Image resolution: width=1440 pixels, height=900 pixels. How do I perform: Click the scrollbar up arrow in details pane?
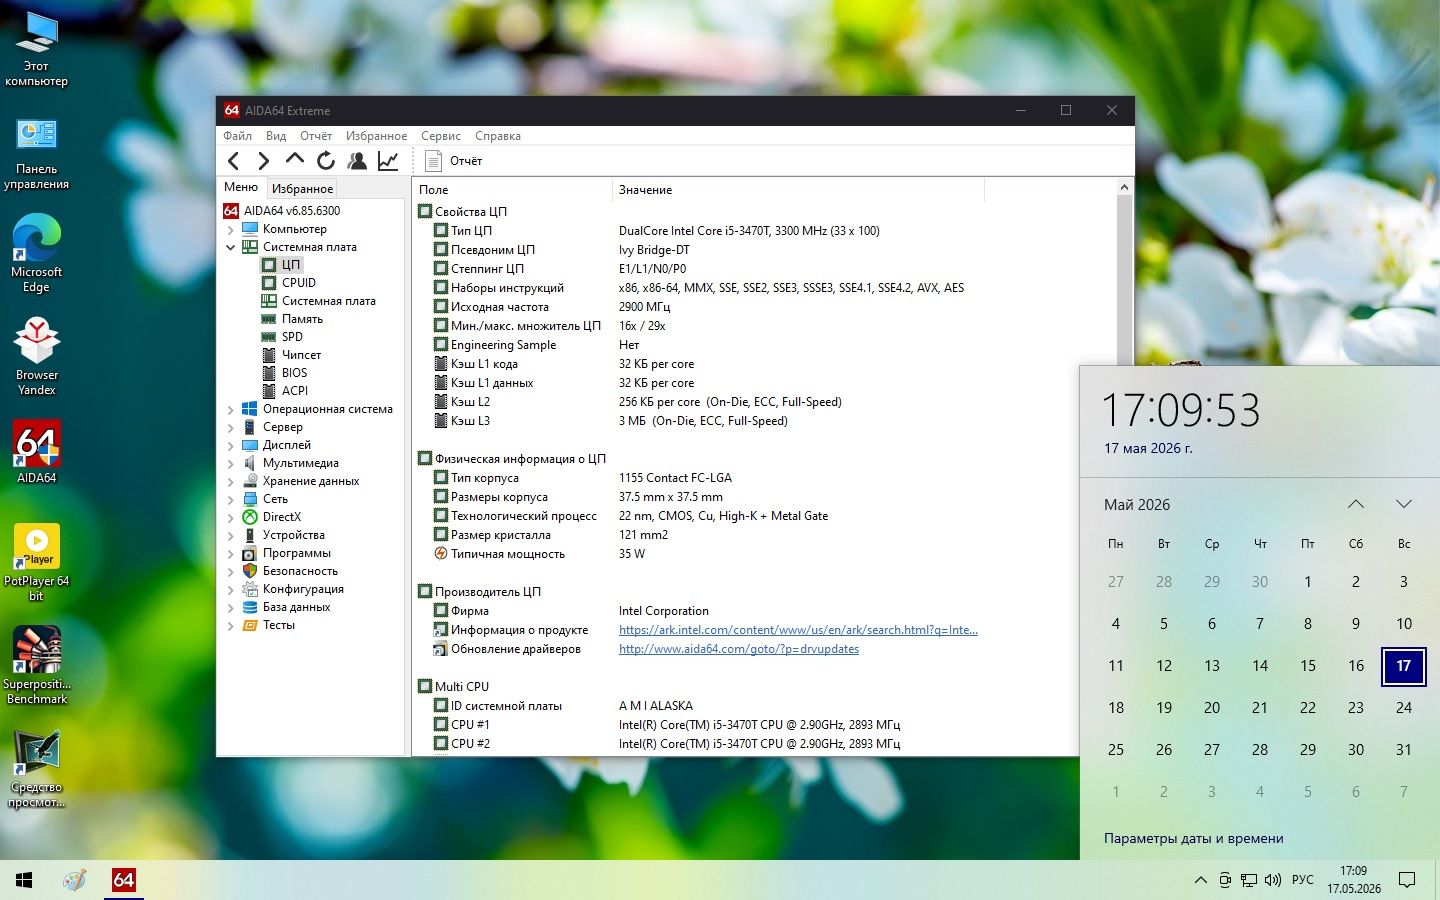pos(1124,188)
